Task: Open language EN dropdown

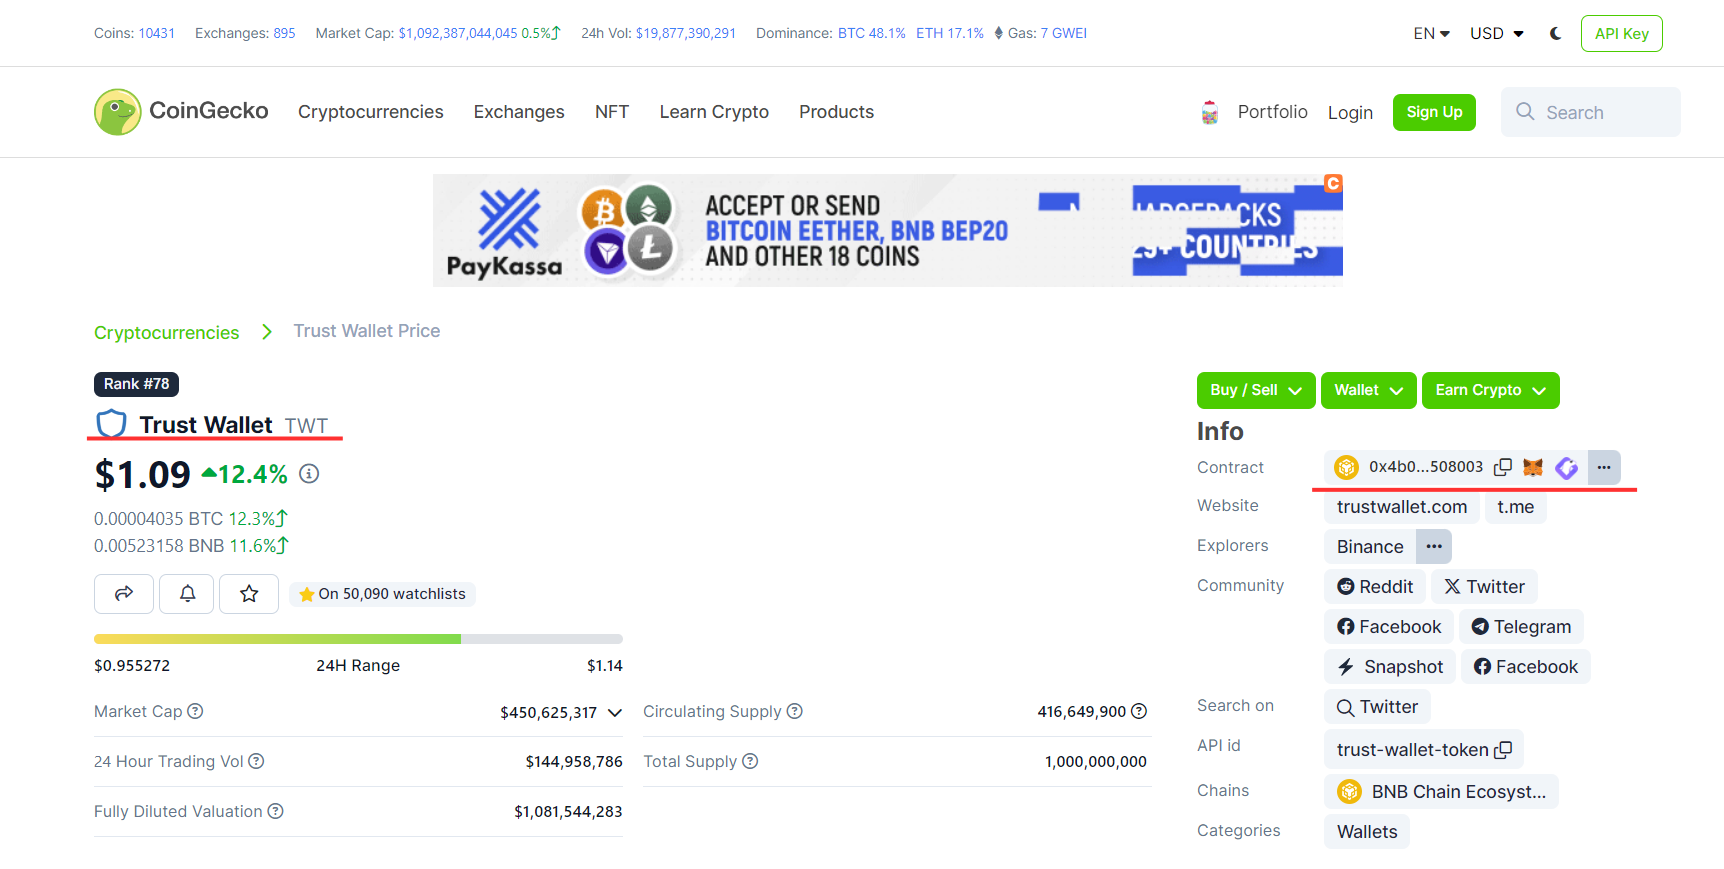Action: pyautogui.click(x=1431, y=33)
